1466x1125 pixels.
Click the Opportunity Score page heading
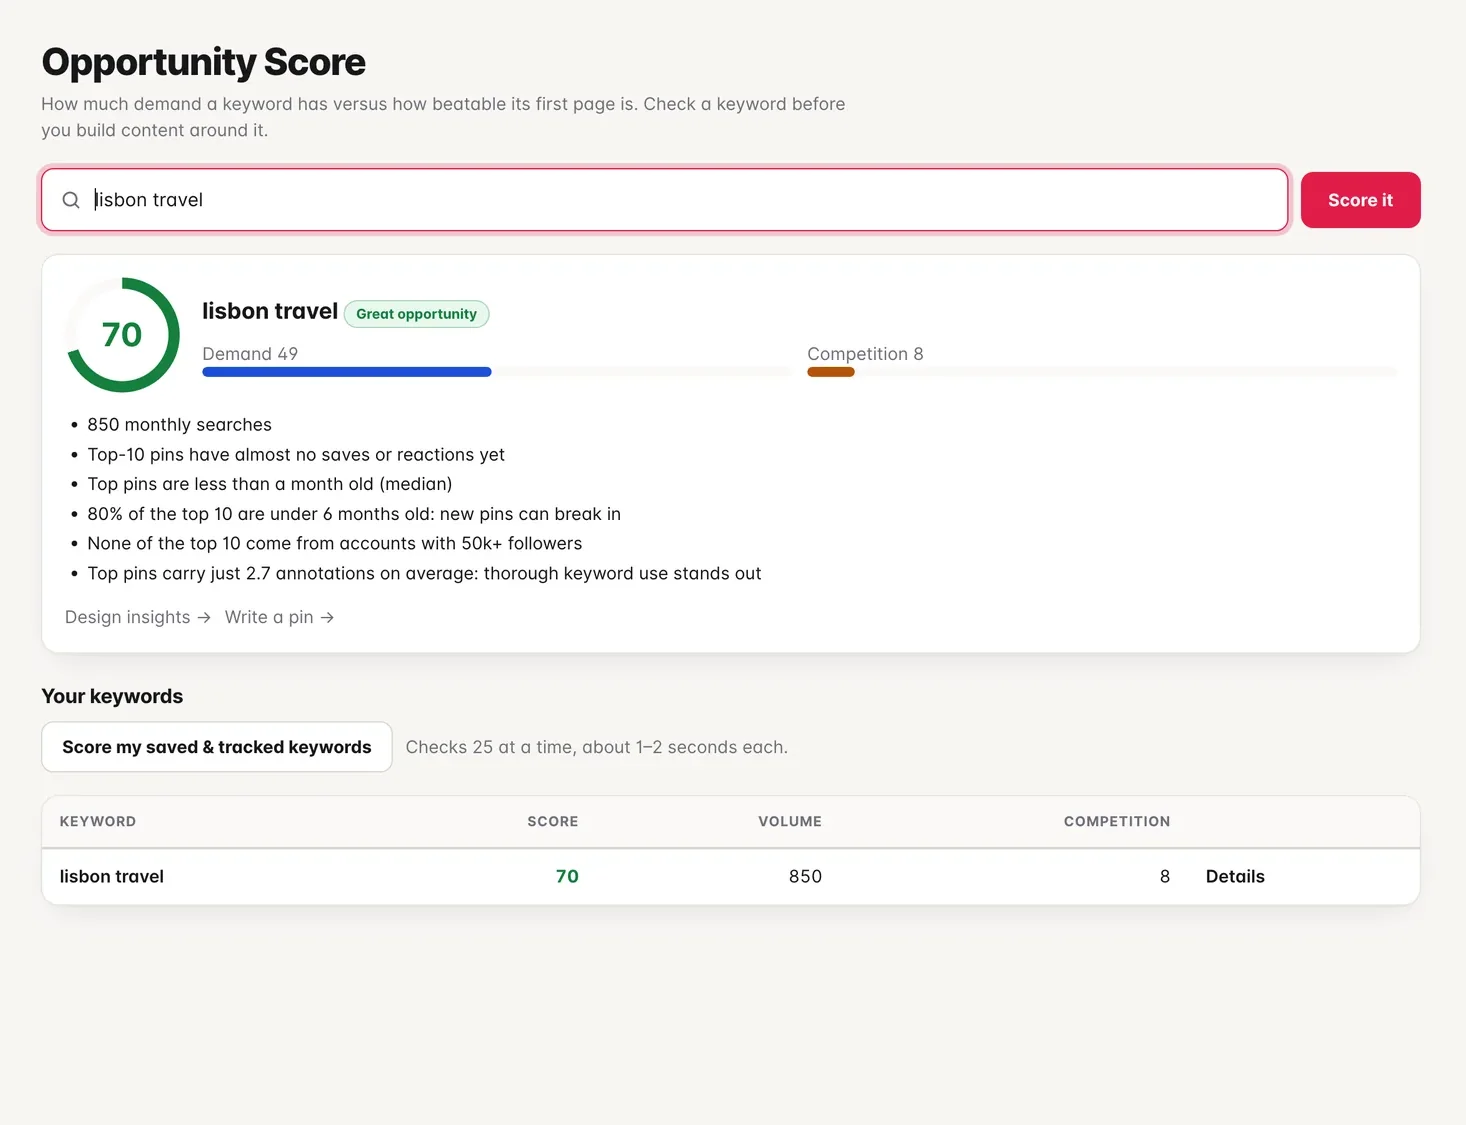click(x=204, y=62)
